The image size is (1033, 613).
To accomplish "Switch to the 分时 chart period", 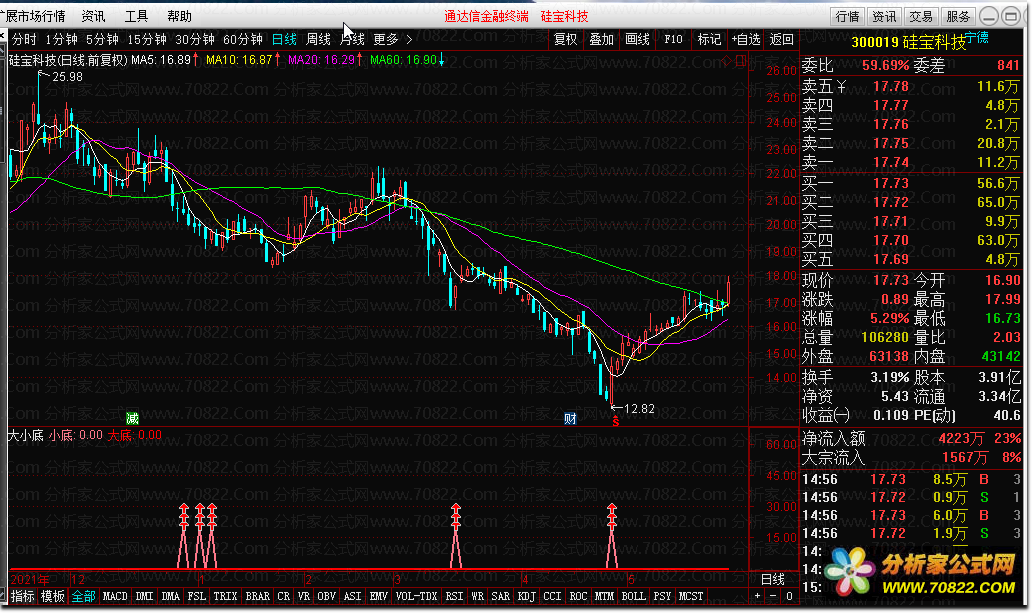I will tap(24, 40).
